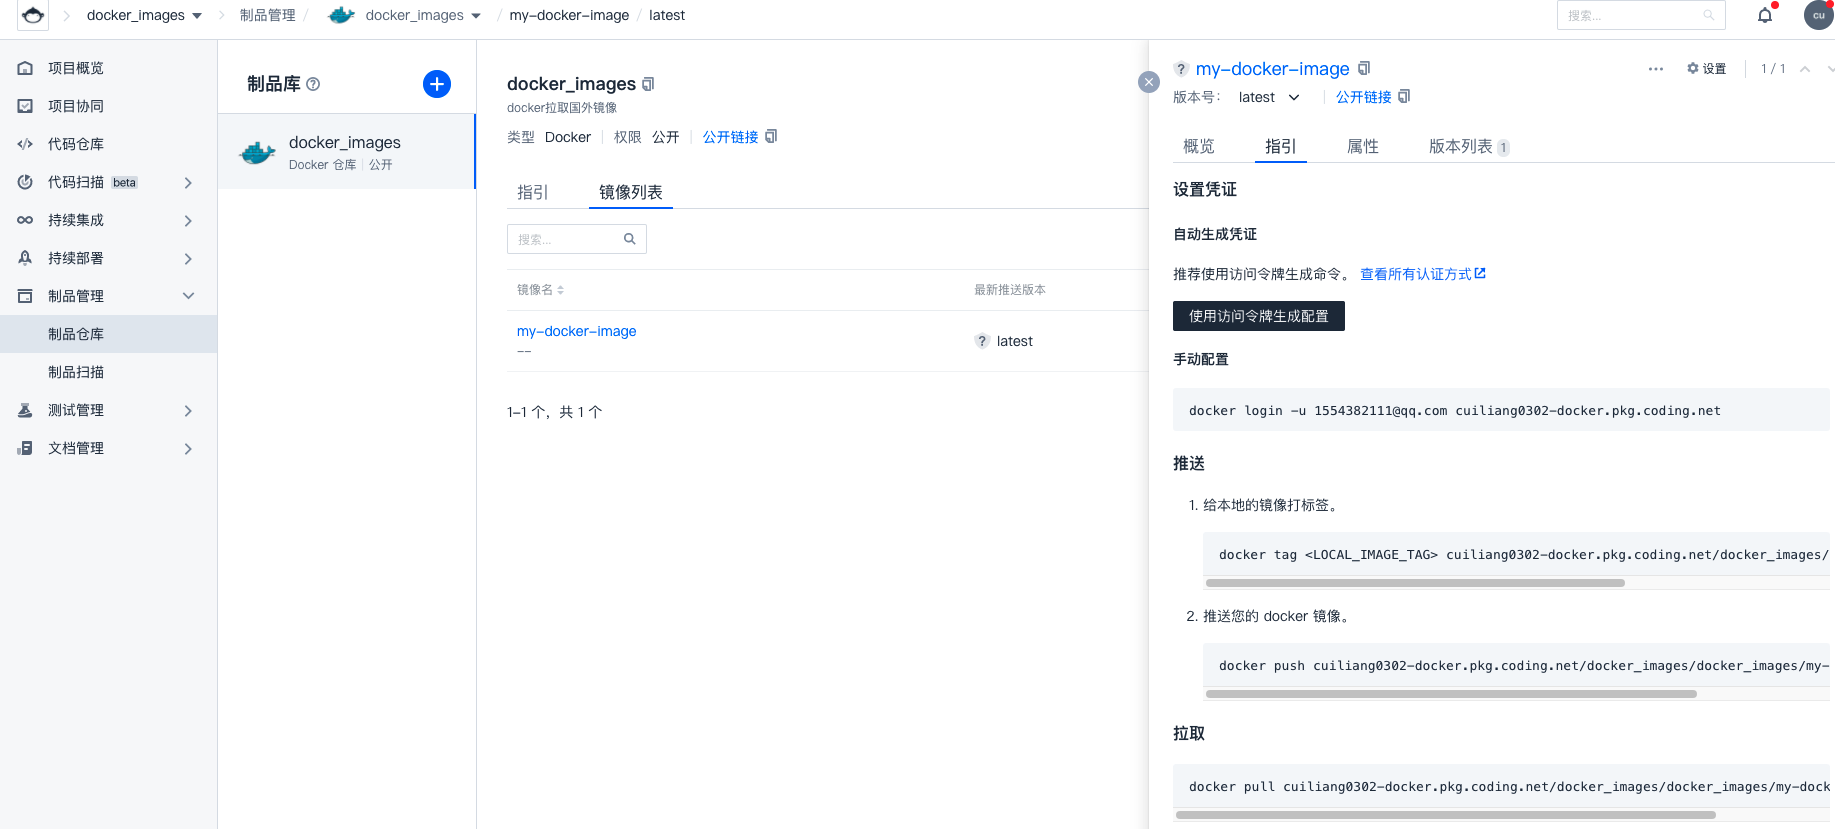Open 设置 for this image
Viewport: 1835px width, 829px height.
pyautogui.click(x=1707, y=69)
